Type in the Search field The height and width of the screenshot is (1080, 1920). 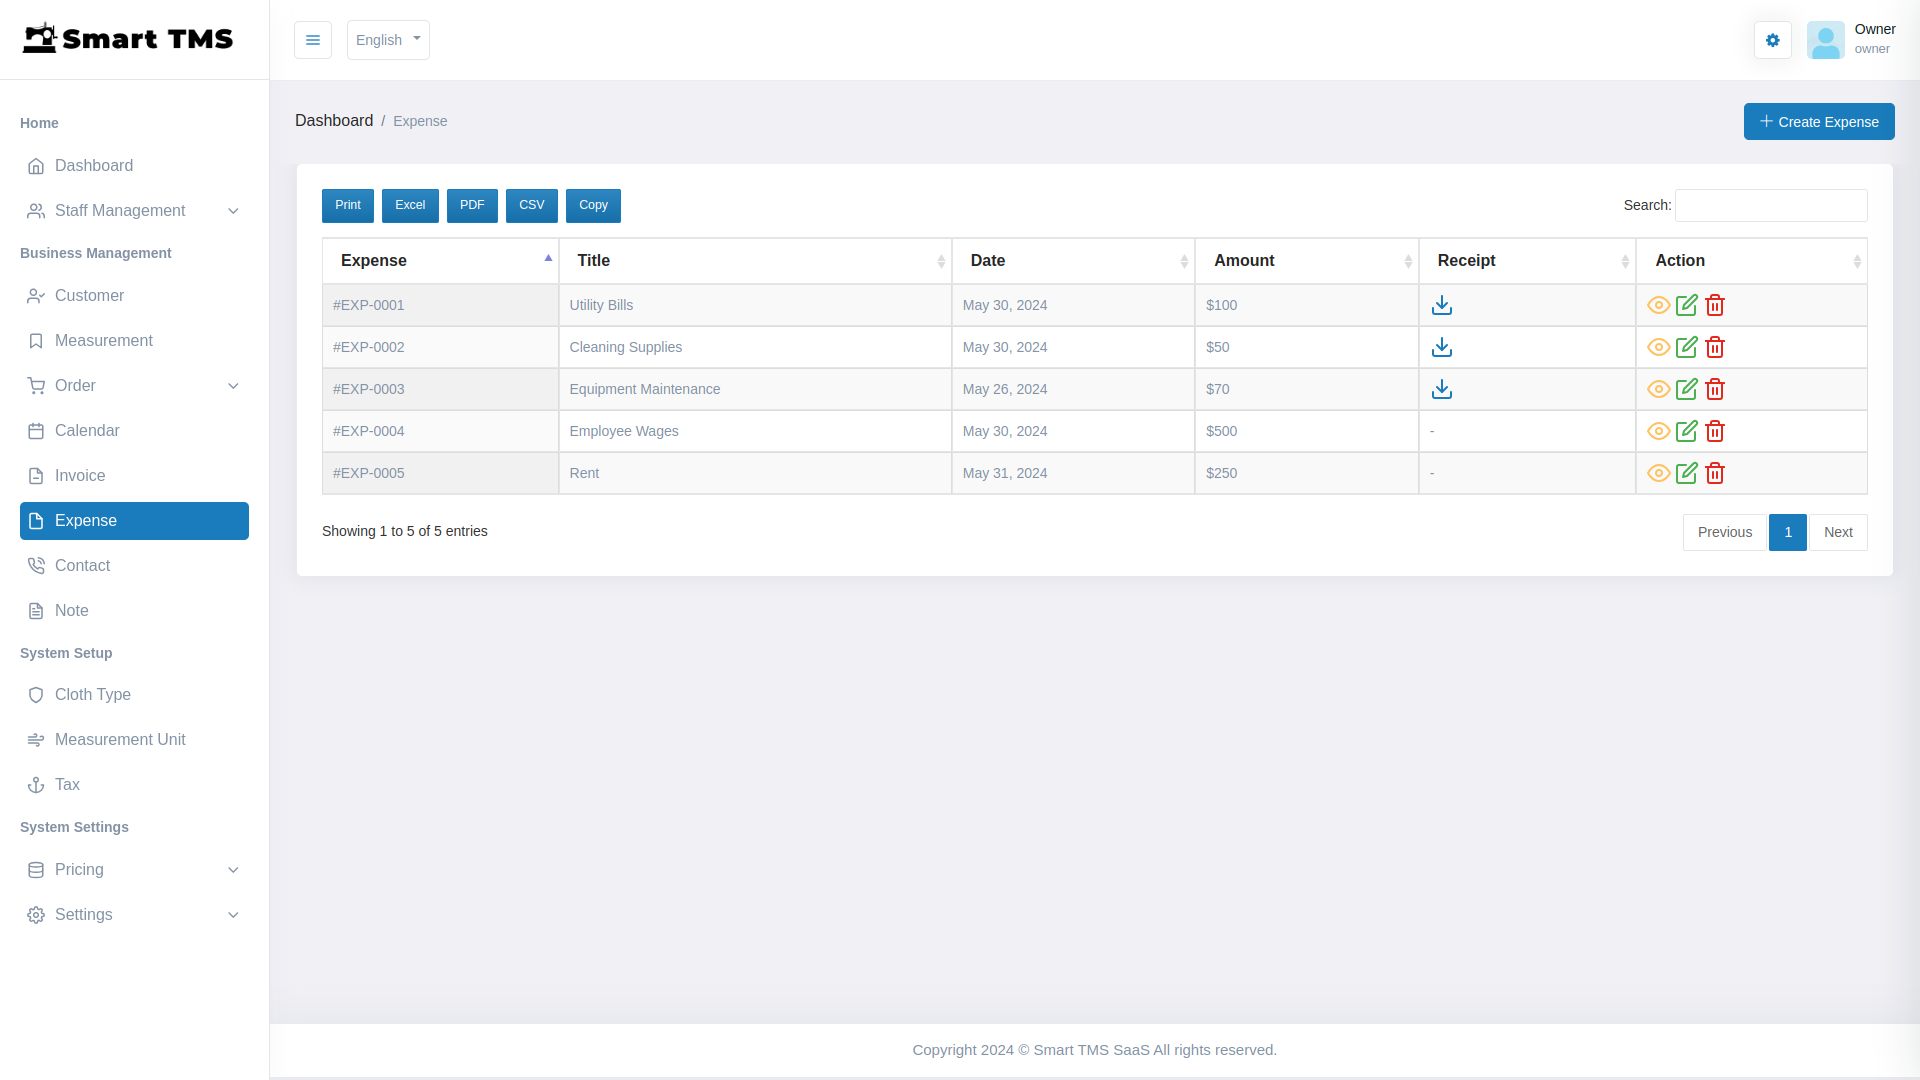pyautogui.click(x=1770, y=205)
